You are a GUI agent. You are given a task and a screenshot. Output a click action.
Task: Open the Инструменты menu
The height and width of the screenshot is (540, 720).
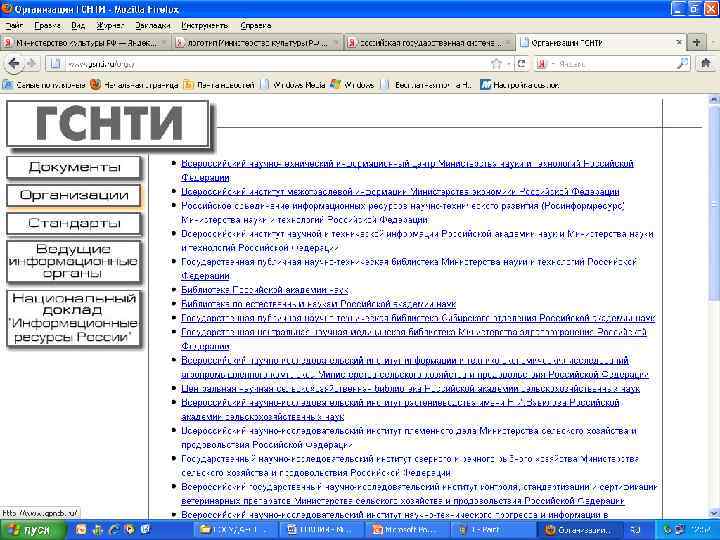[x=205, y=26]
